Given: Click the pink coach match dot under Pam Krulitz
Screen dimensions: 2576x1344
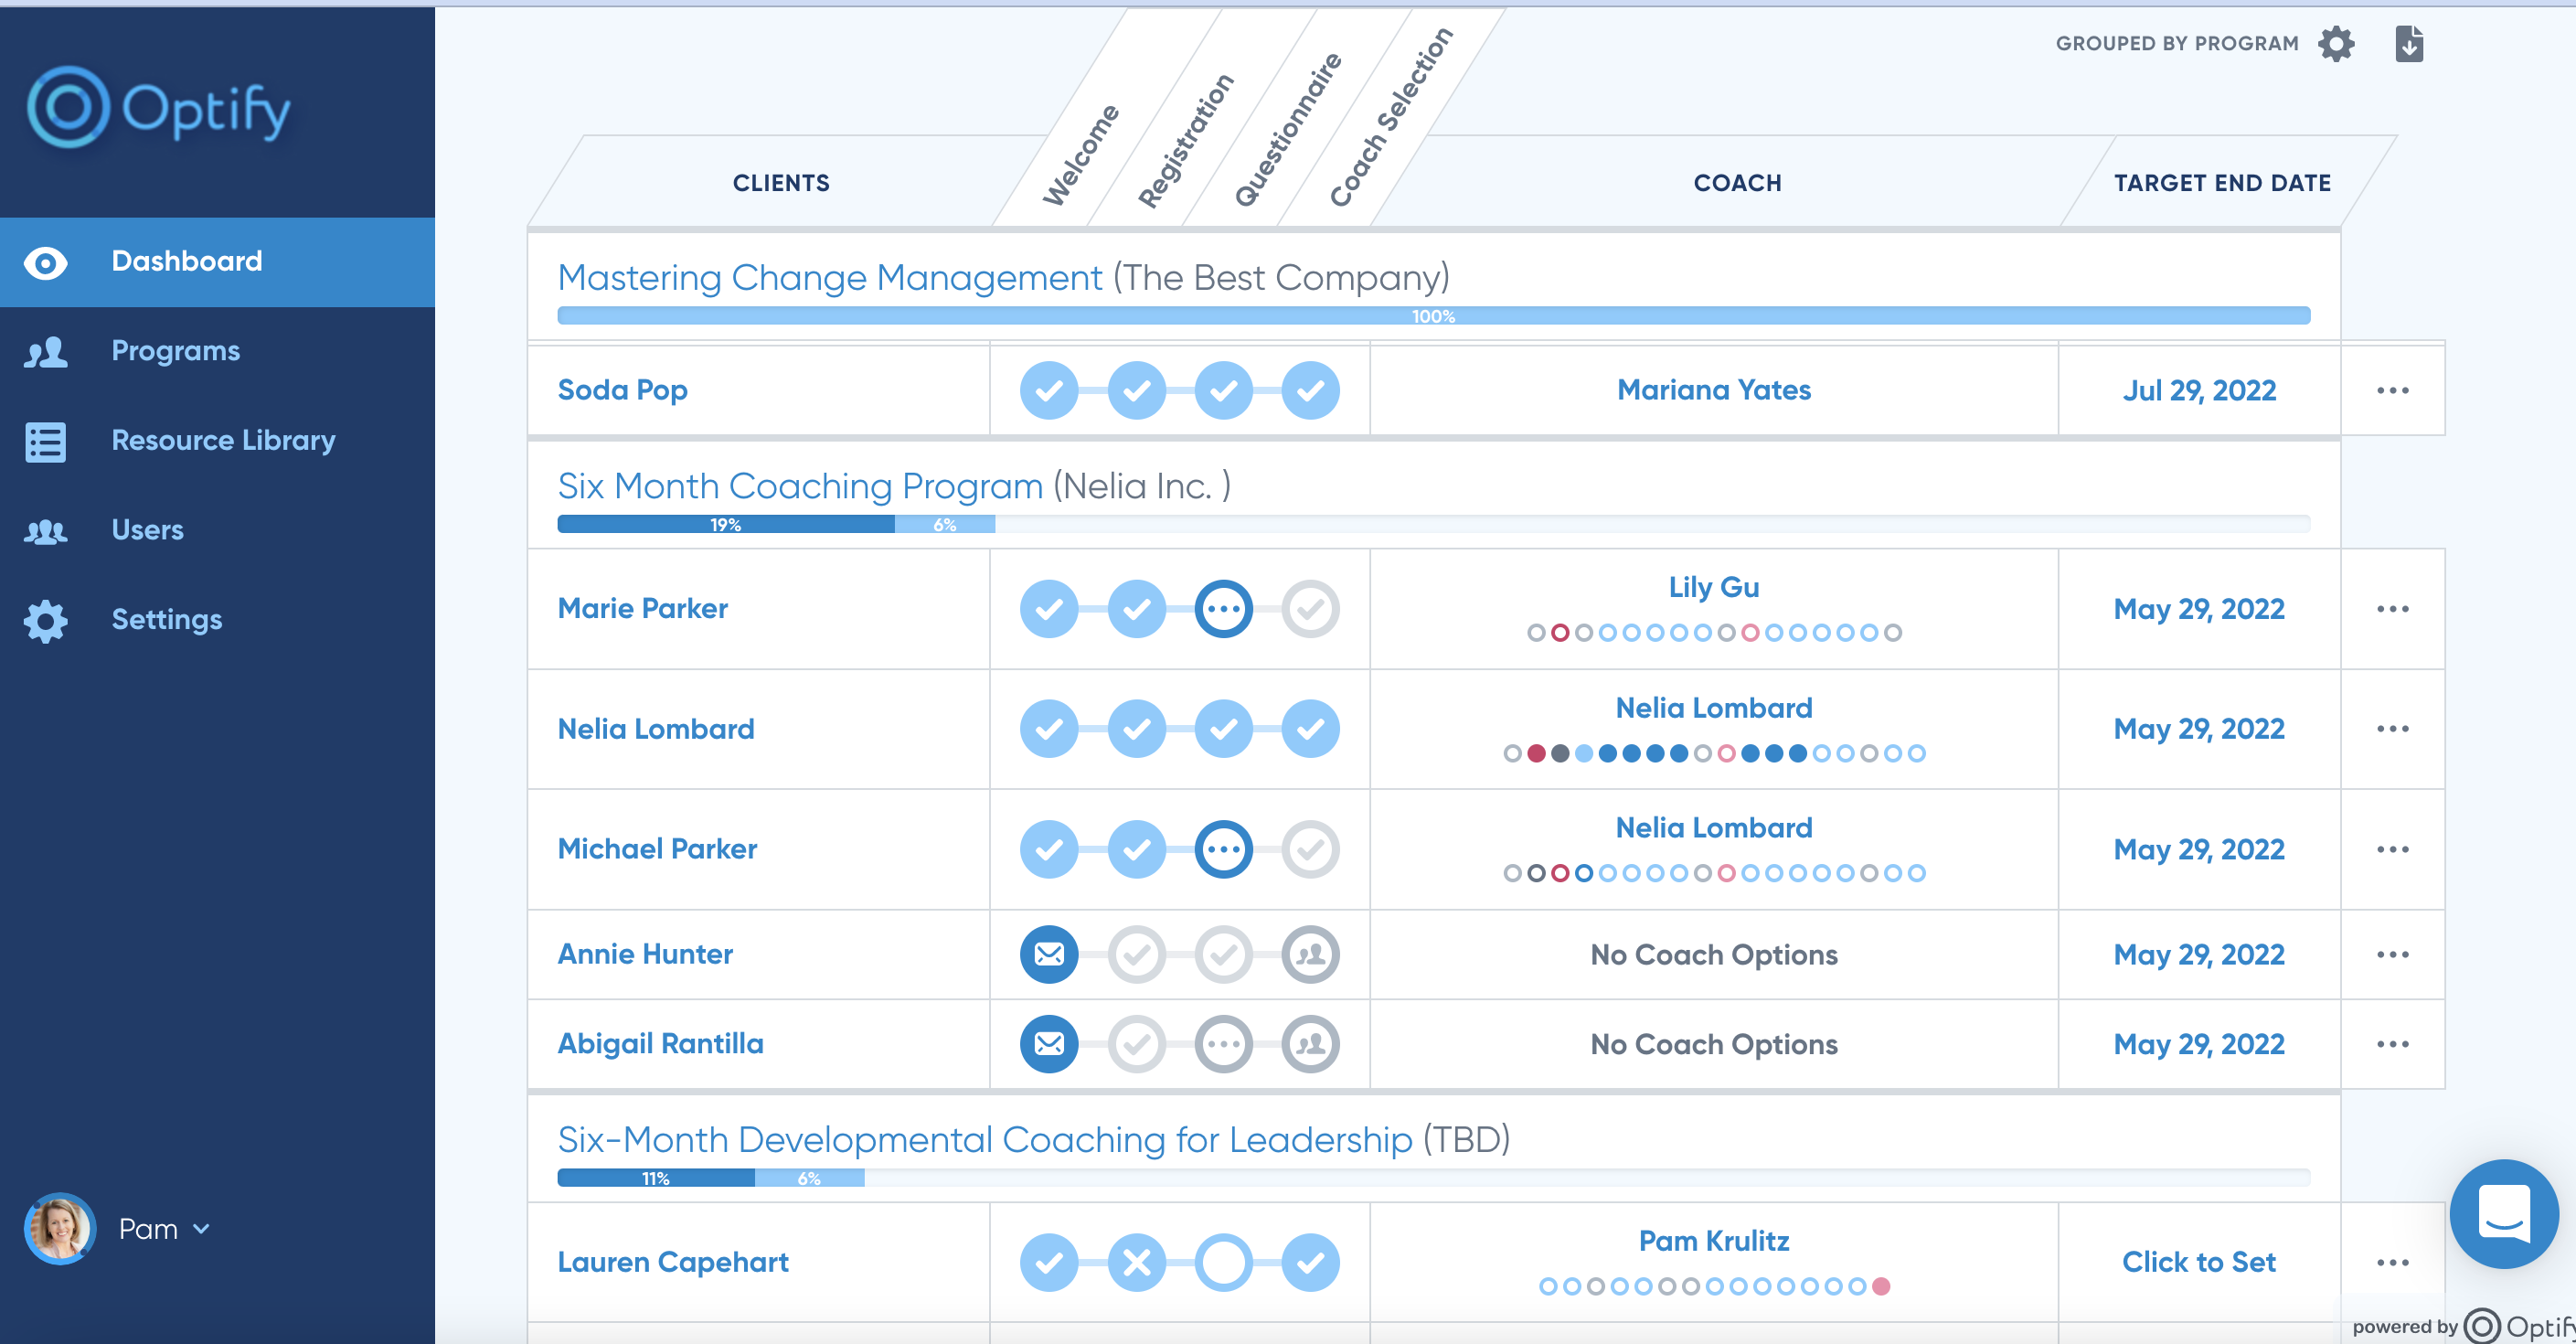Looking at the screenshot, I should click(x=1883, y=1287).
